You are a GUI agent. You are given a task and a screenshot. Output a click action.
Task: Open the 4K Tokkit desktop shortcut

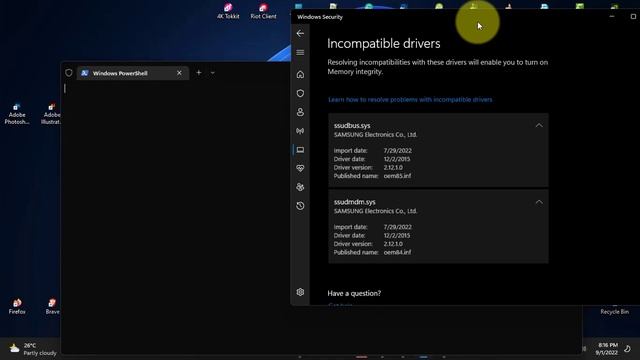(228, 11)
